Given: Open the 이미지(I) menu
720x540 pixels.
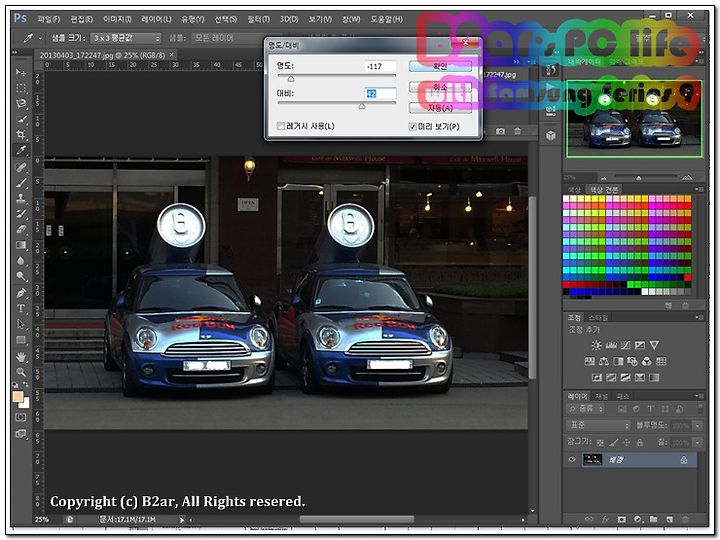Looking at the screenshot, I should 117,19.
